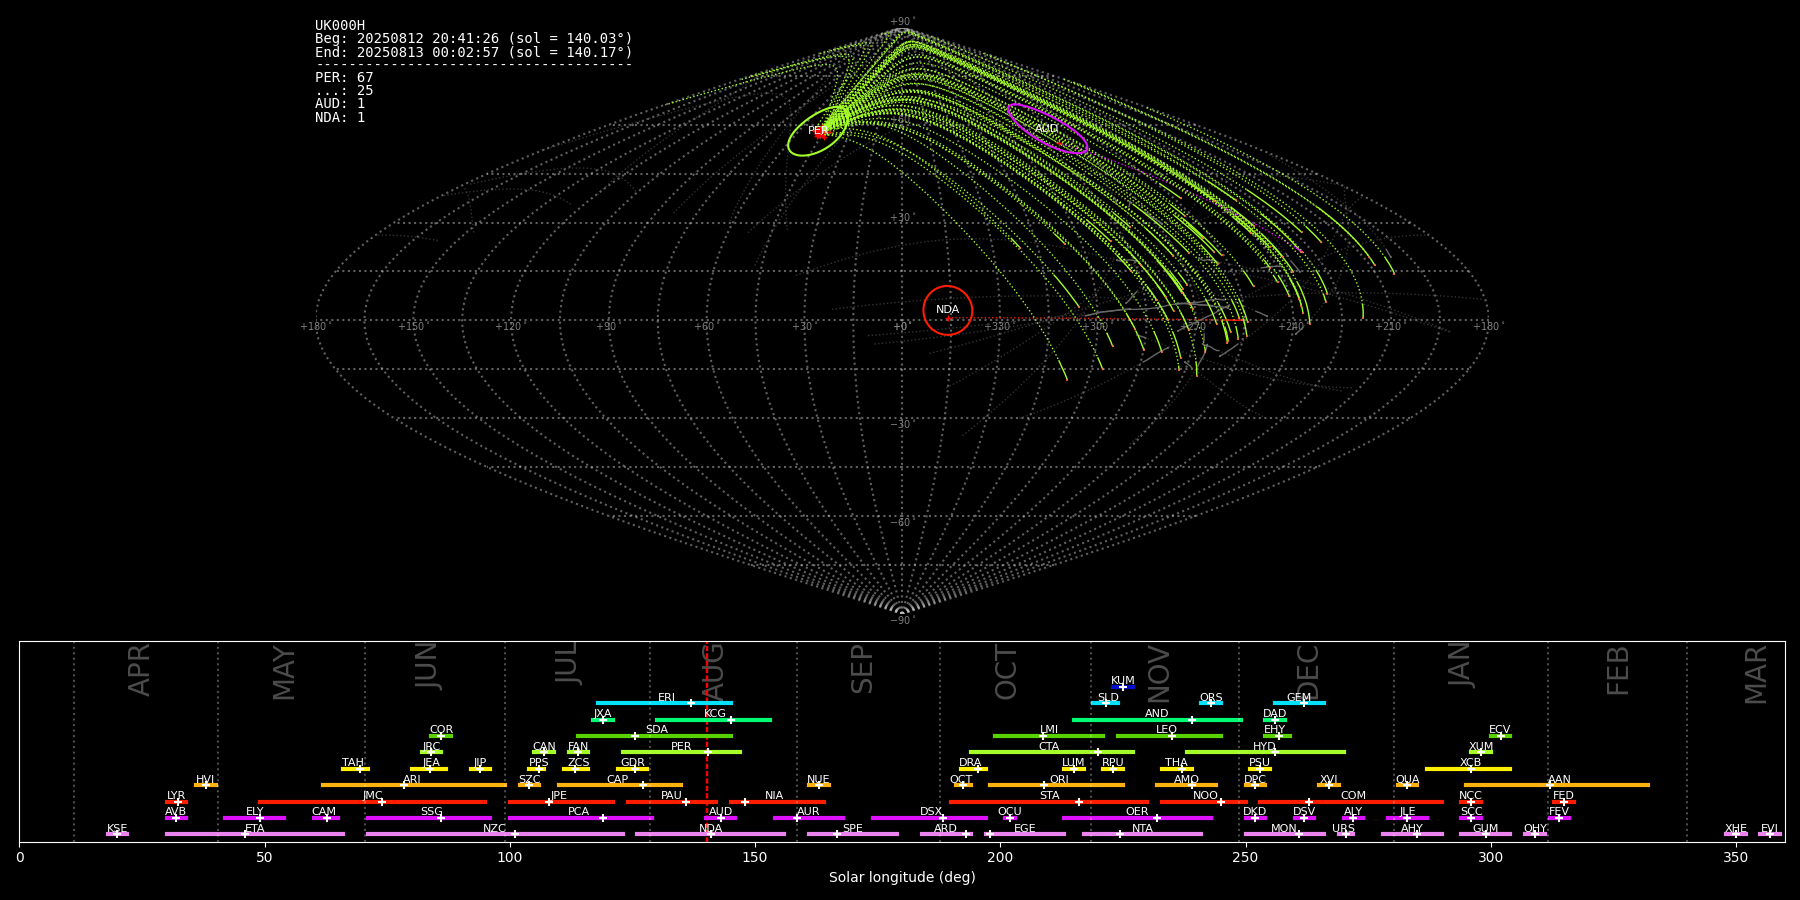Click the DEC month label in timeline

1308,672
